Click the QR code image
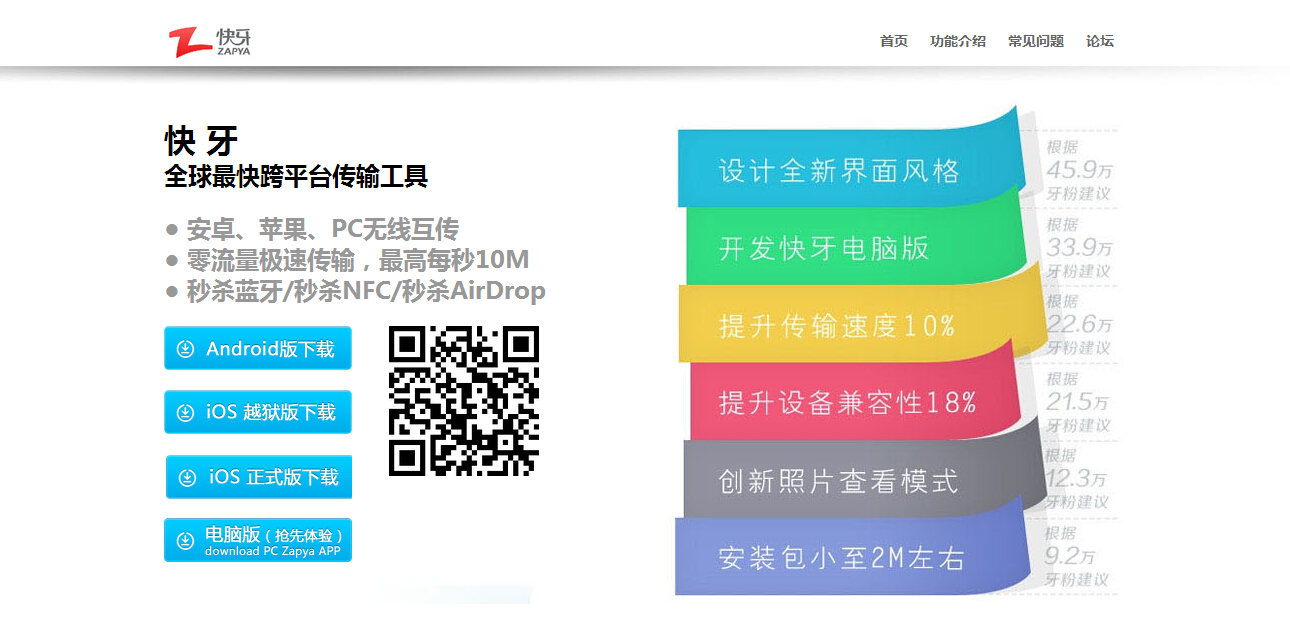Image resolution: width=1290 pixels, height=631 pixels. [464, 401]
